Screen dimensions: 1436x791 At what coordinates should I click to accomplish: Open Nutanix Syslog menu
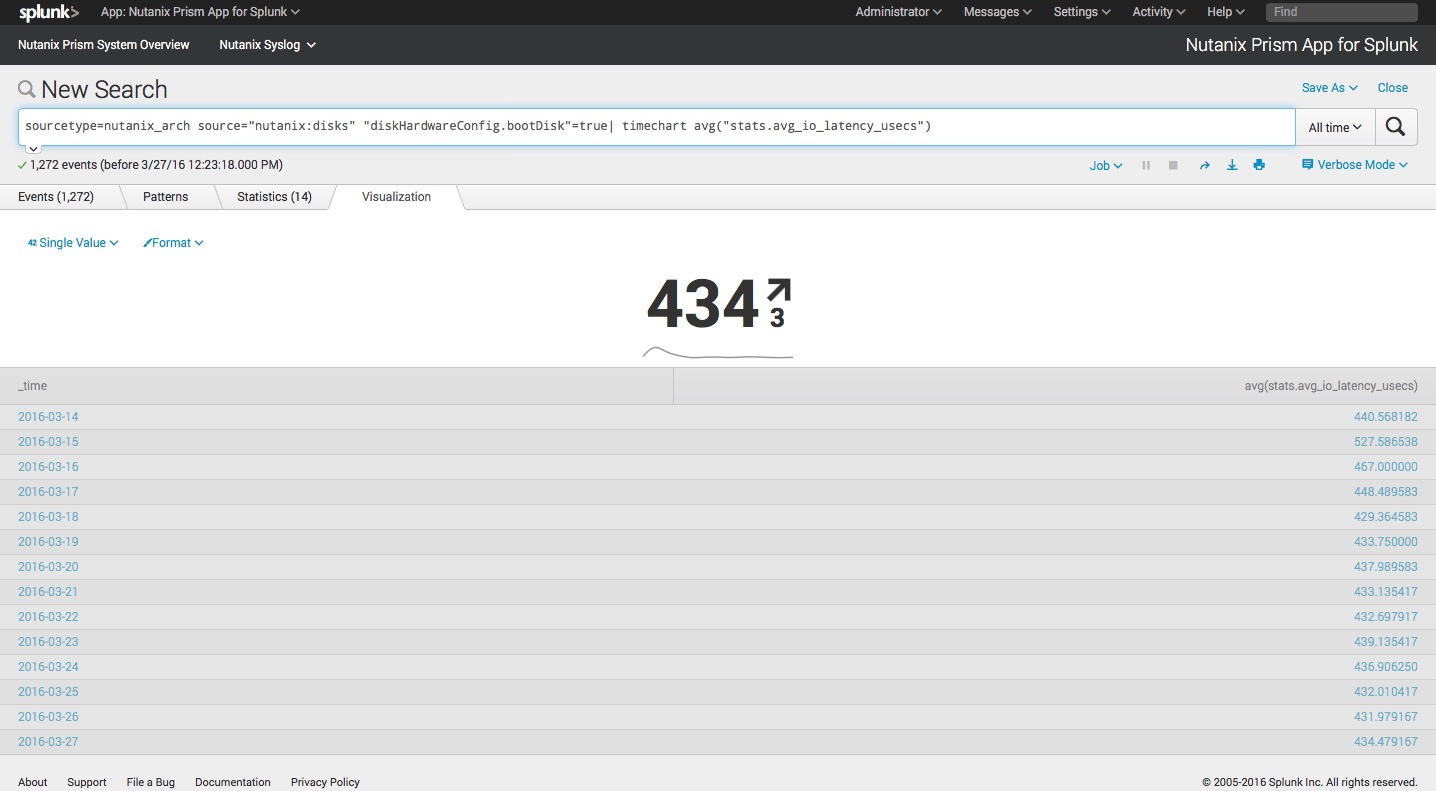tap(267, 45)
